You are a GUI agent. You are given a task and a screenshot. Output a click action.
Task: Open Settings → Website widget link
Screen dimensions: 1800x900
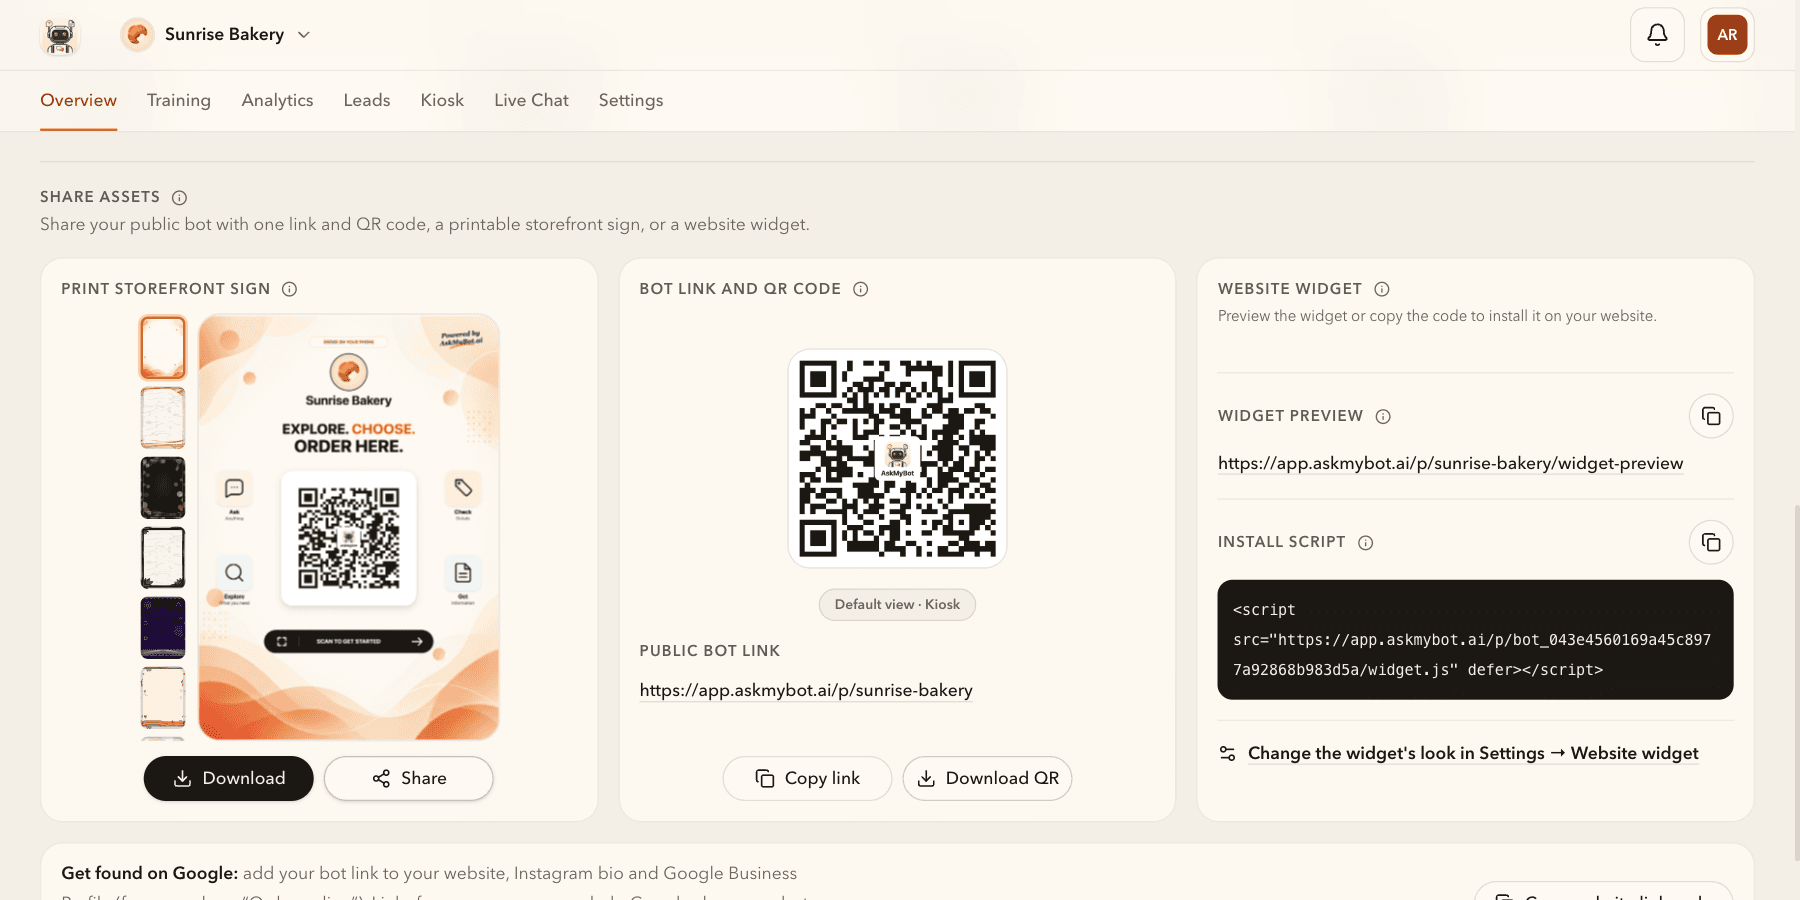click(1473, 753)
